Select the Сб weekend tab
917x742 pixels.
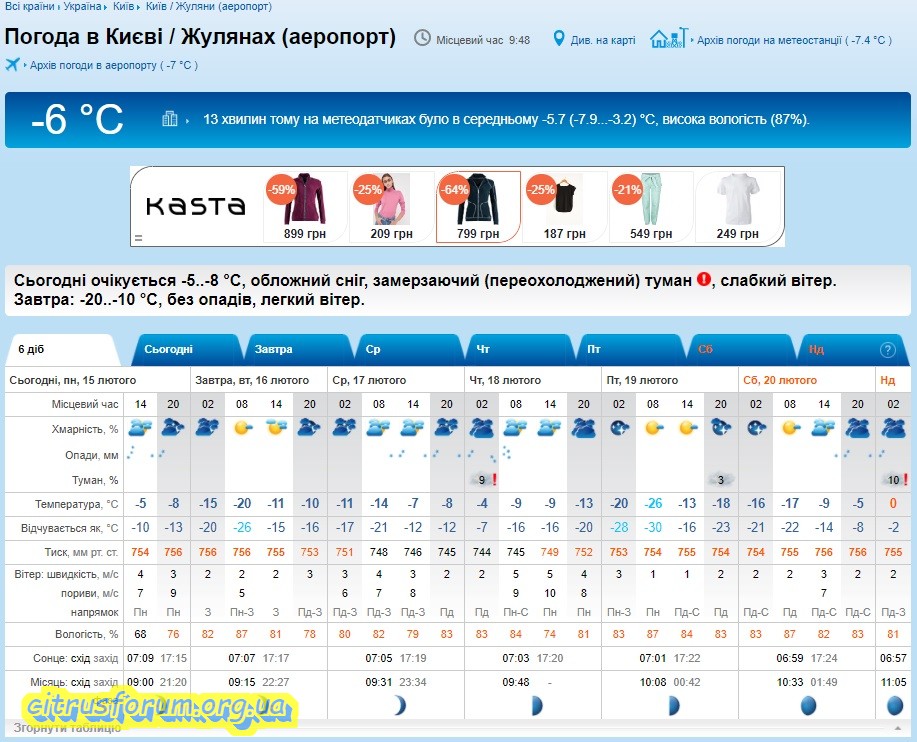click(x=705, y=350)
